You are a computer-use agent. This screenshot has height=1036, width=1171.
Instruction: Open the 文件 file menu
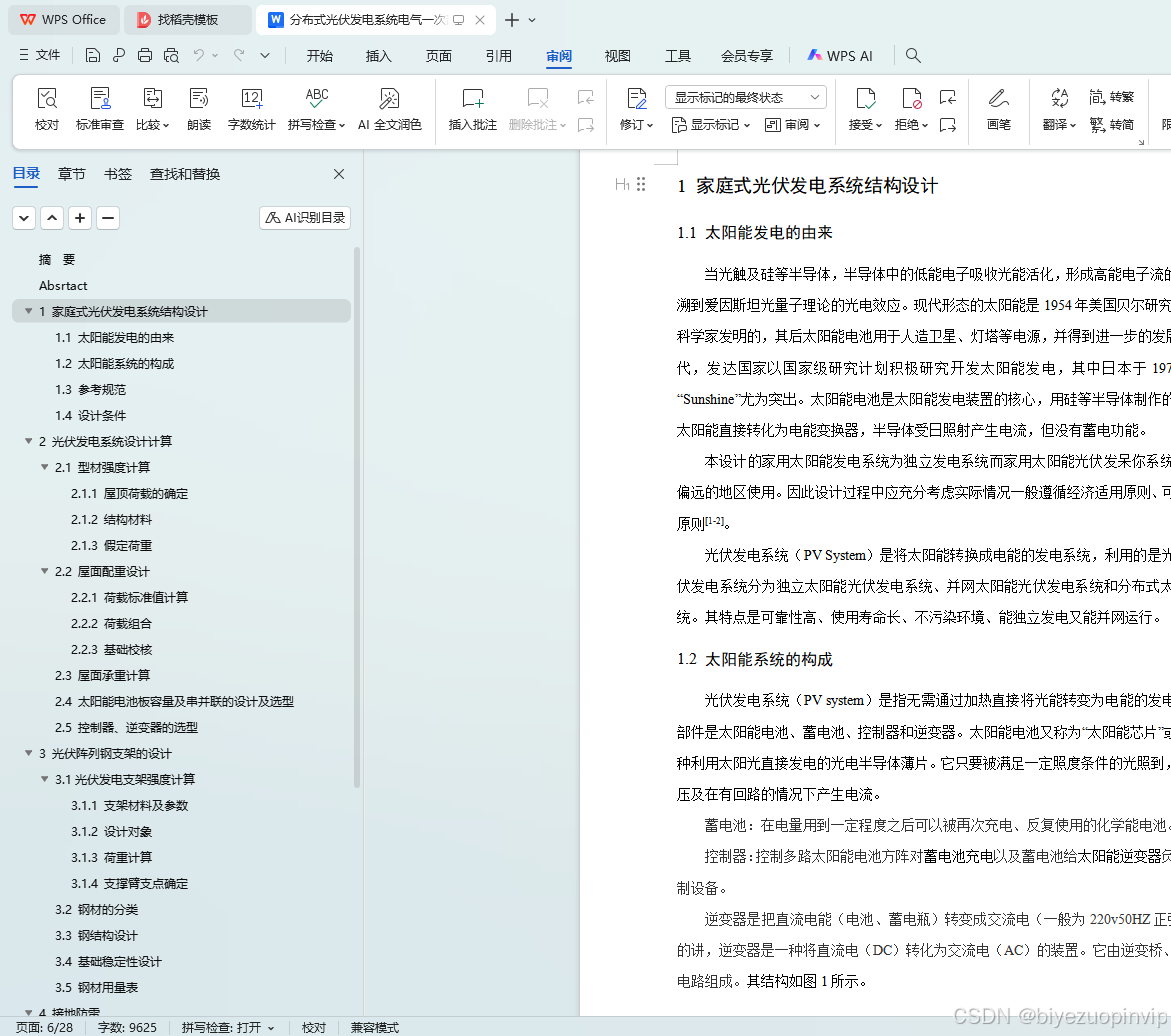point(40,55)
